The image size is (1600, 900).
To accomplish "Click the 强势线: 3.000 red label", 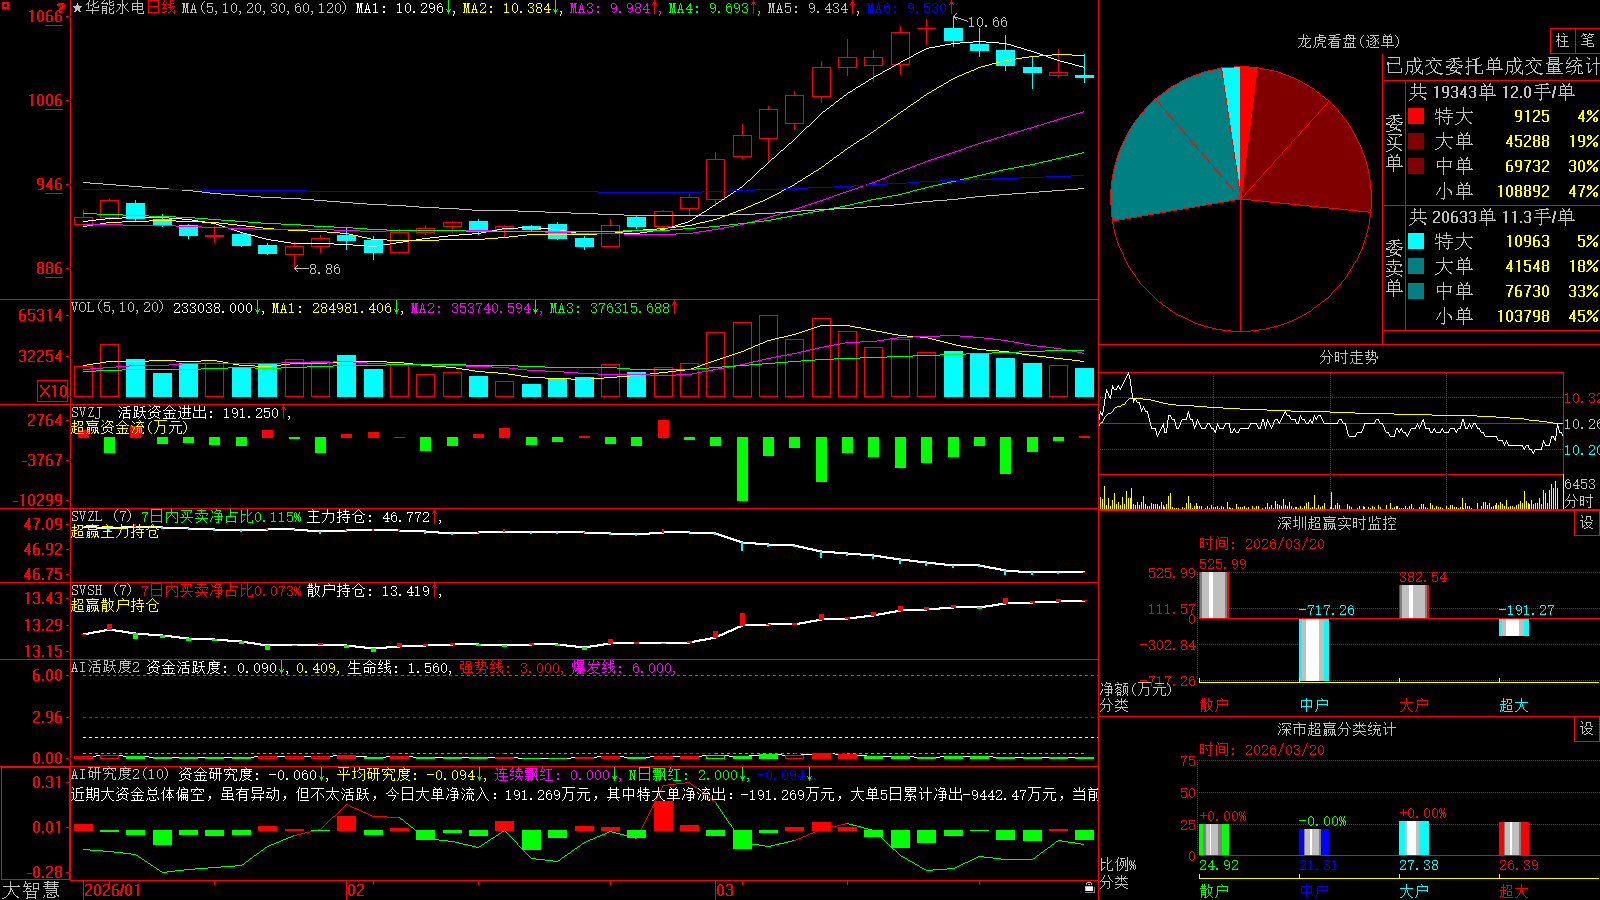I will click(x=510, y=668).
